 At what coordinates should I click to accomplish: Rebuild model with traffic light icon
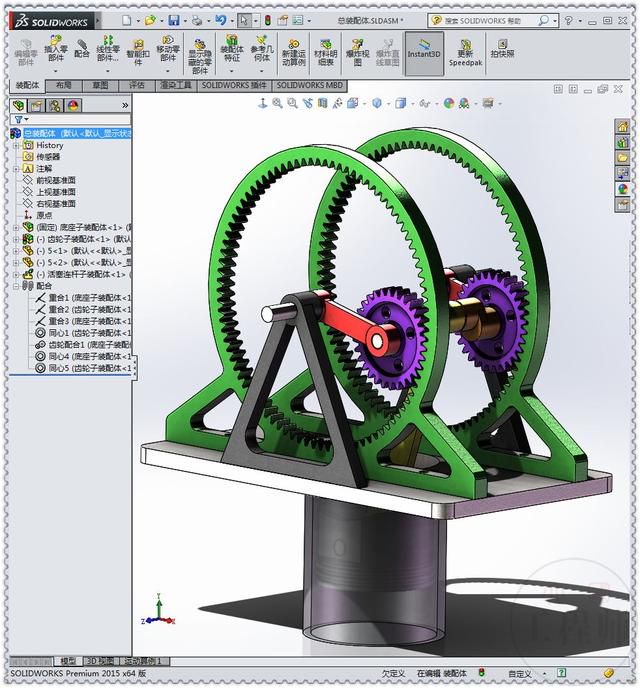click(x=268, y=20)
